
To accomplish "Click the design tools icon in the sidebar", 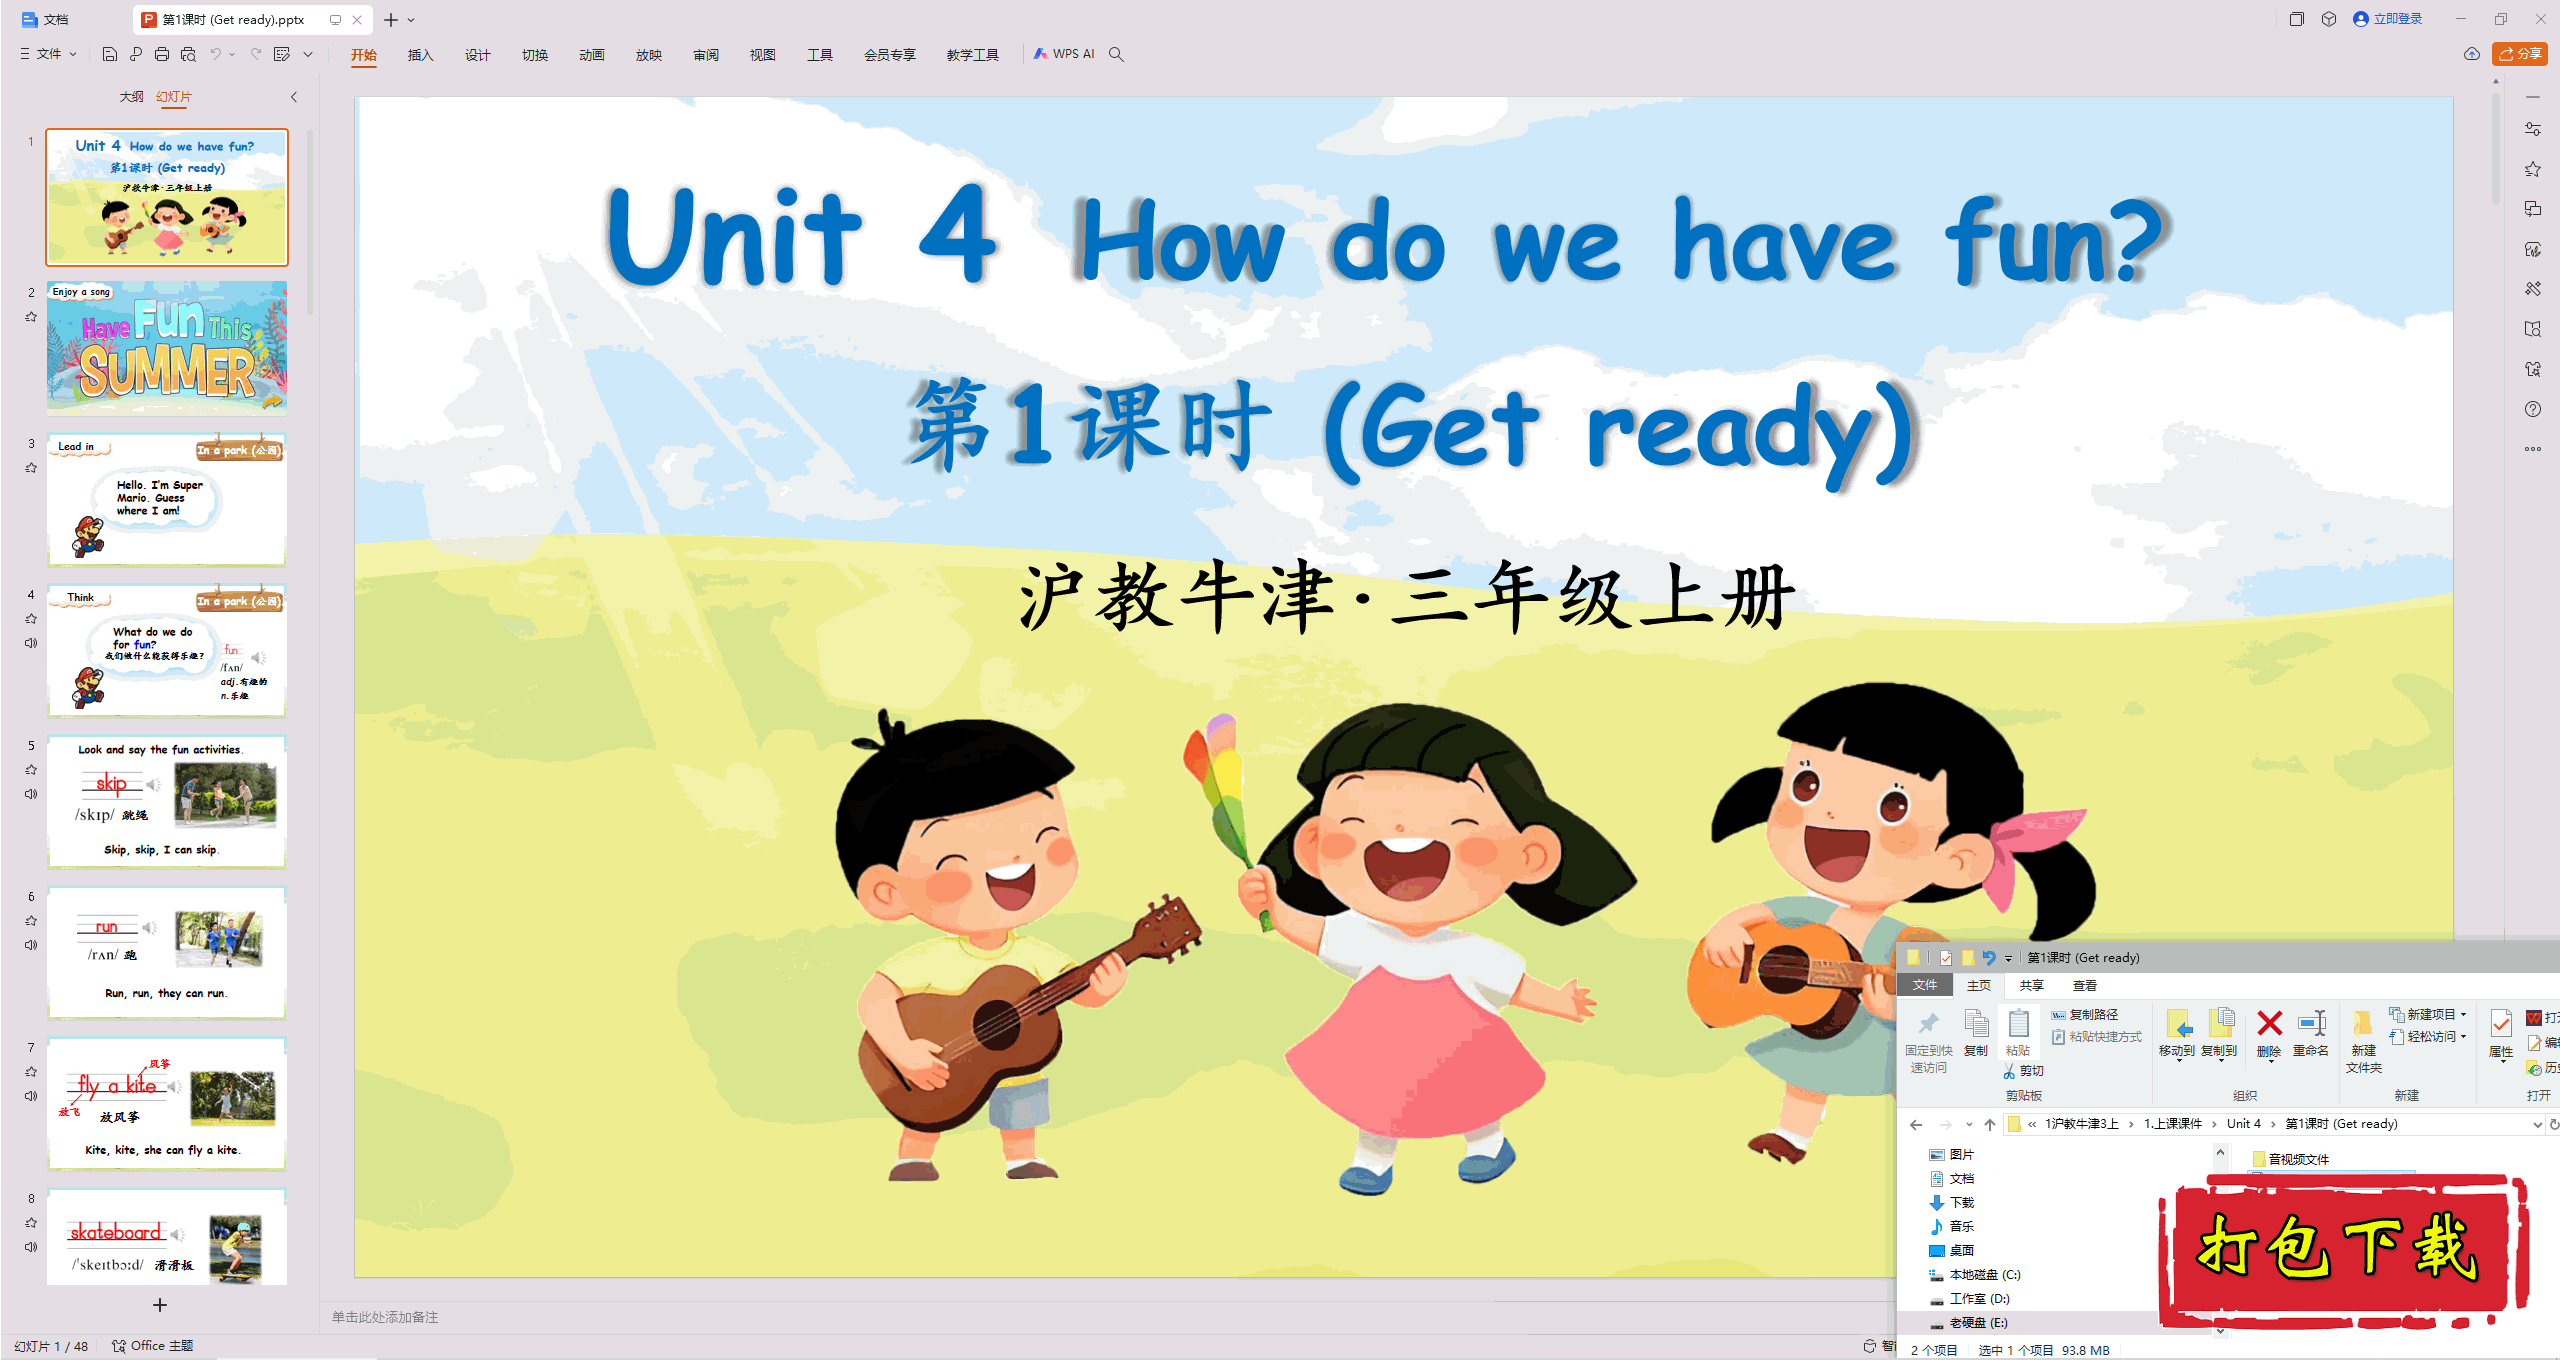I will 2533,289.
